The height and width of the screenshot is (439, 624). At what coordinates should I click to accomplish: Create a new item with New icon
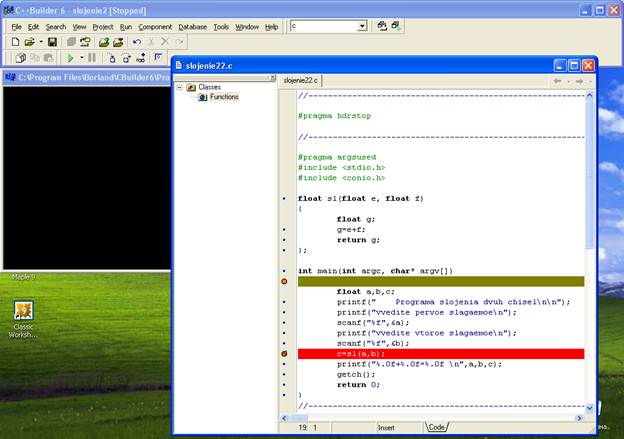(x=14, y=42)
